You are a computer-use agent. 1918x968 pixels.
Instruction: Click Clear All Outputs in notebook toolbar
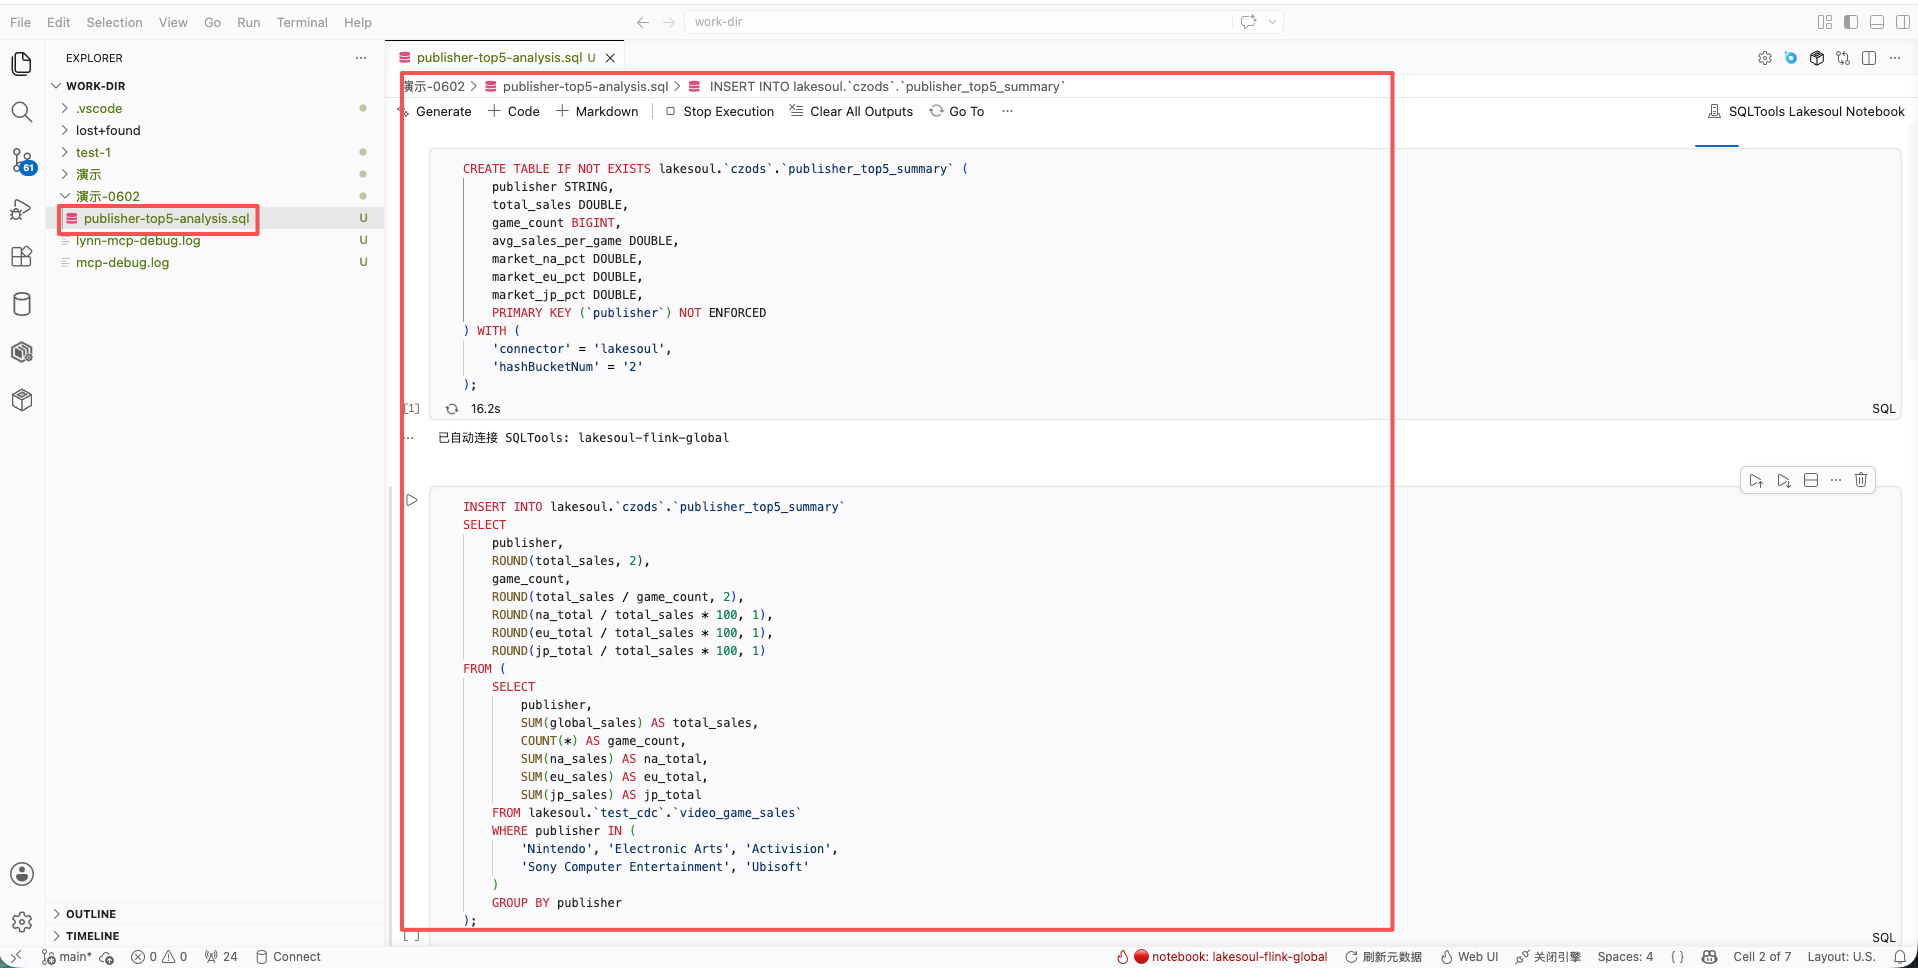(x=851, y=112)
